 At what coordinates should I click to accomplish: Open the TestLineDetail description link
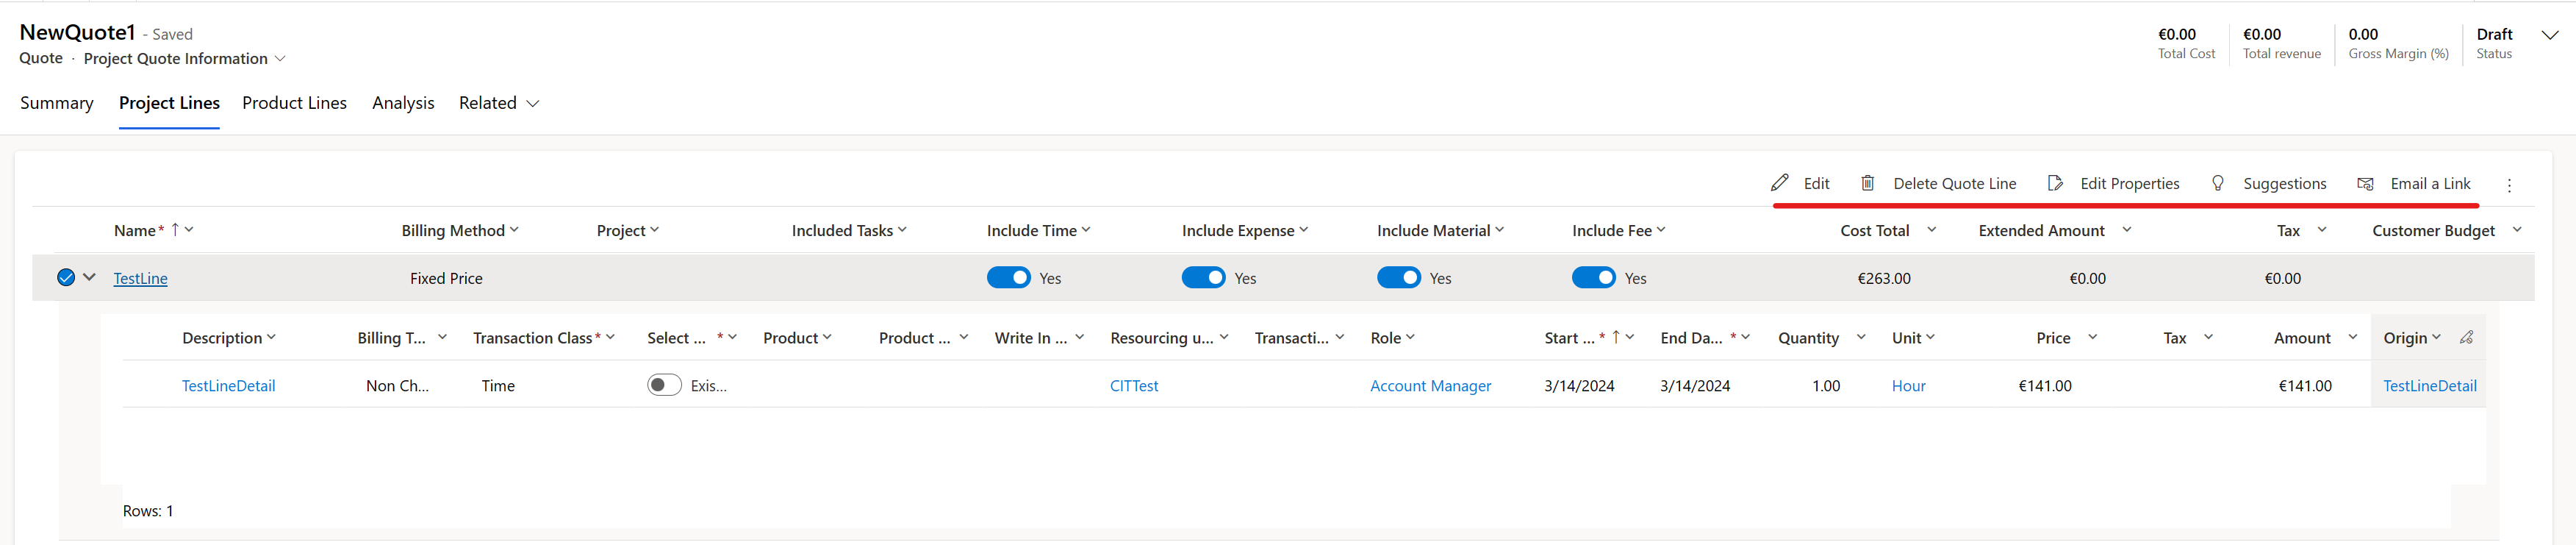click(x=228, y=386)
